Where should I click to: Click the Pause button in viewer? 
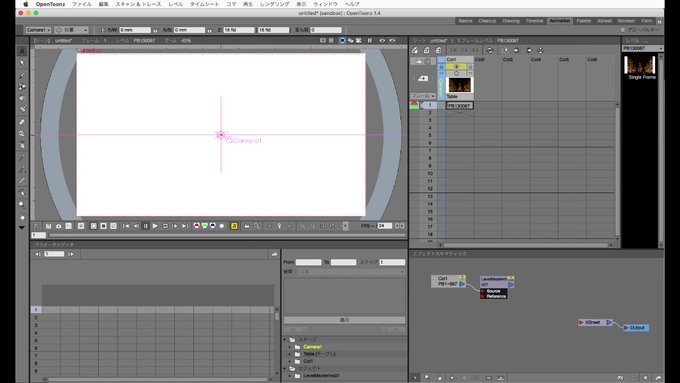(145, 226)
